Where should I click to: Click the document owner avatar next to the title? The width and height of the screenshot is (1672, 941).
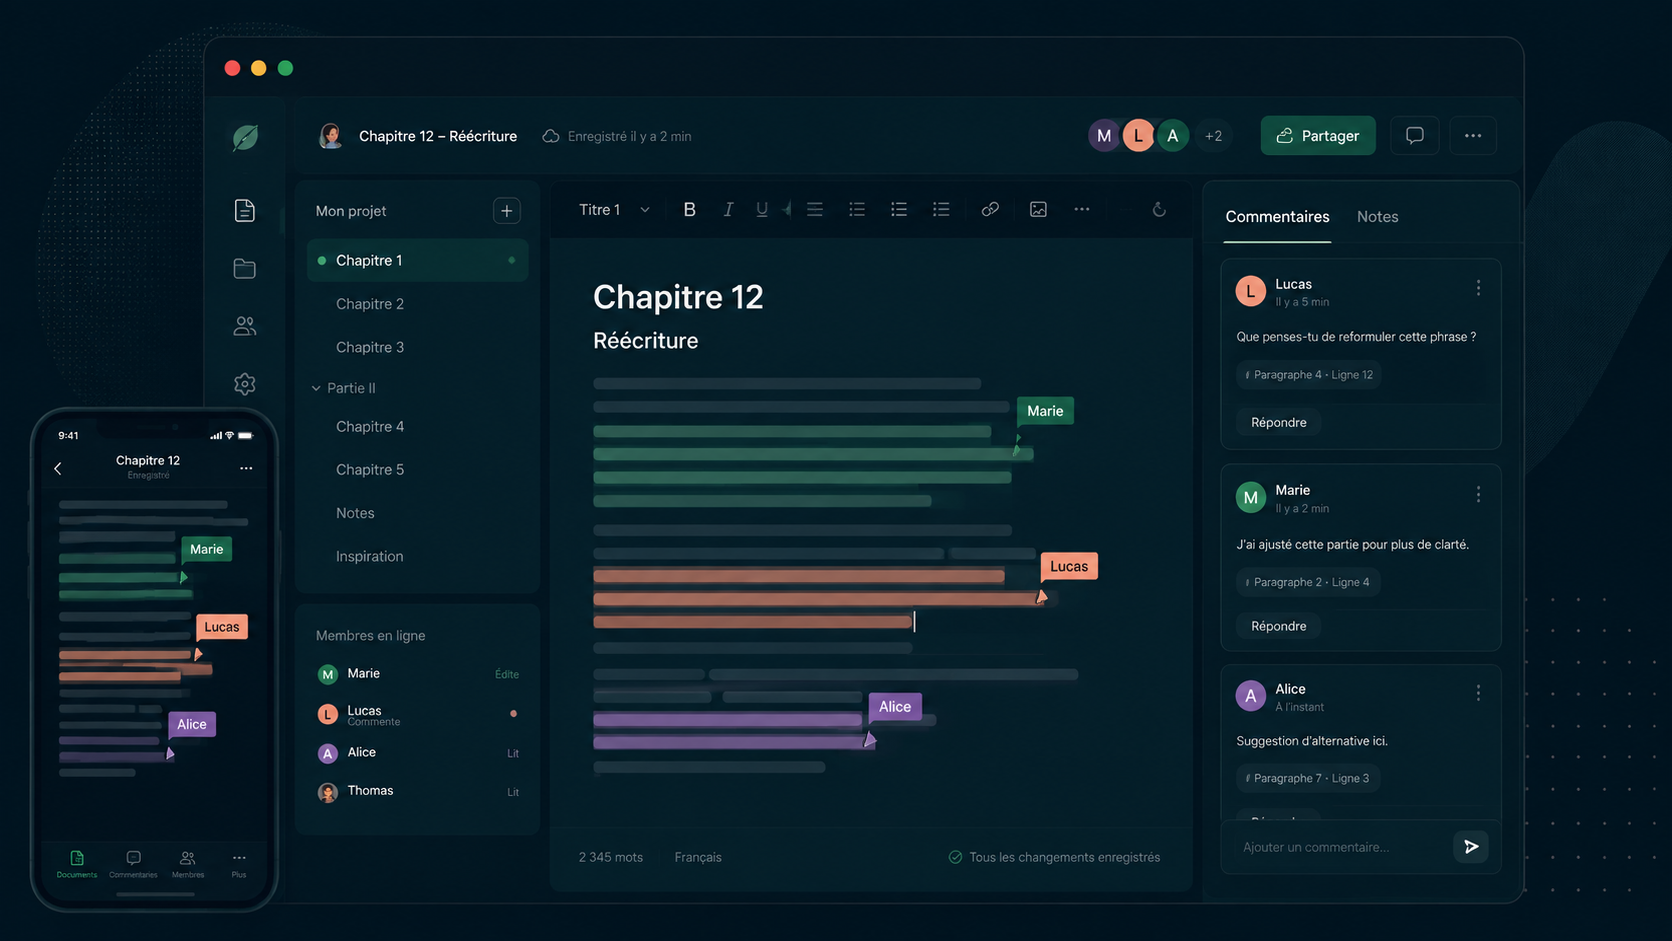point(330,136)
